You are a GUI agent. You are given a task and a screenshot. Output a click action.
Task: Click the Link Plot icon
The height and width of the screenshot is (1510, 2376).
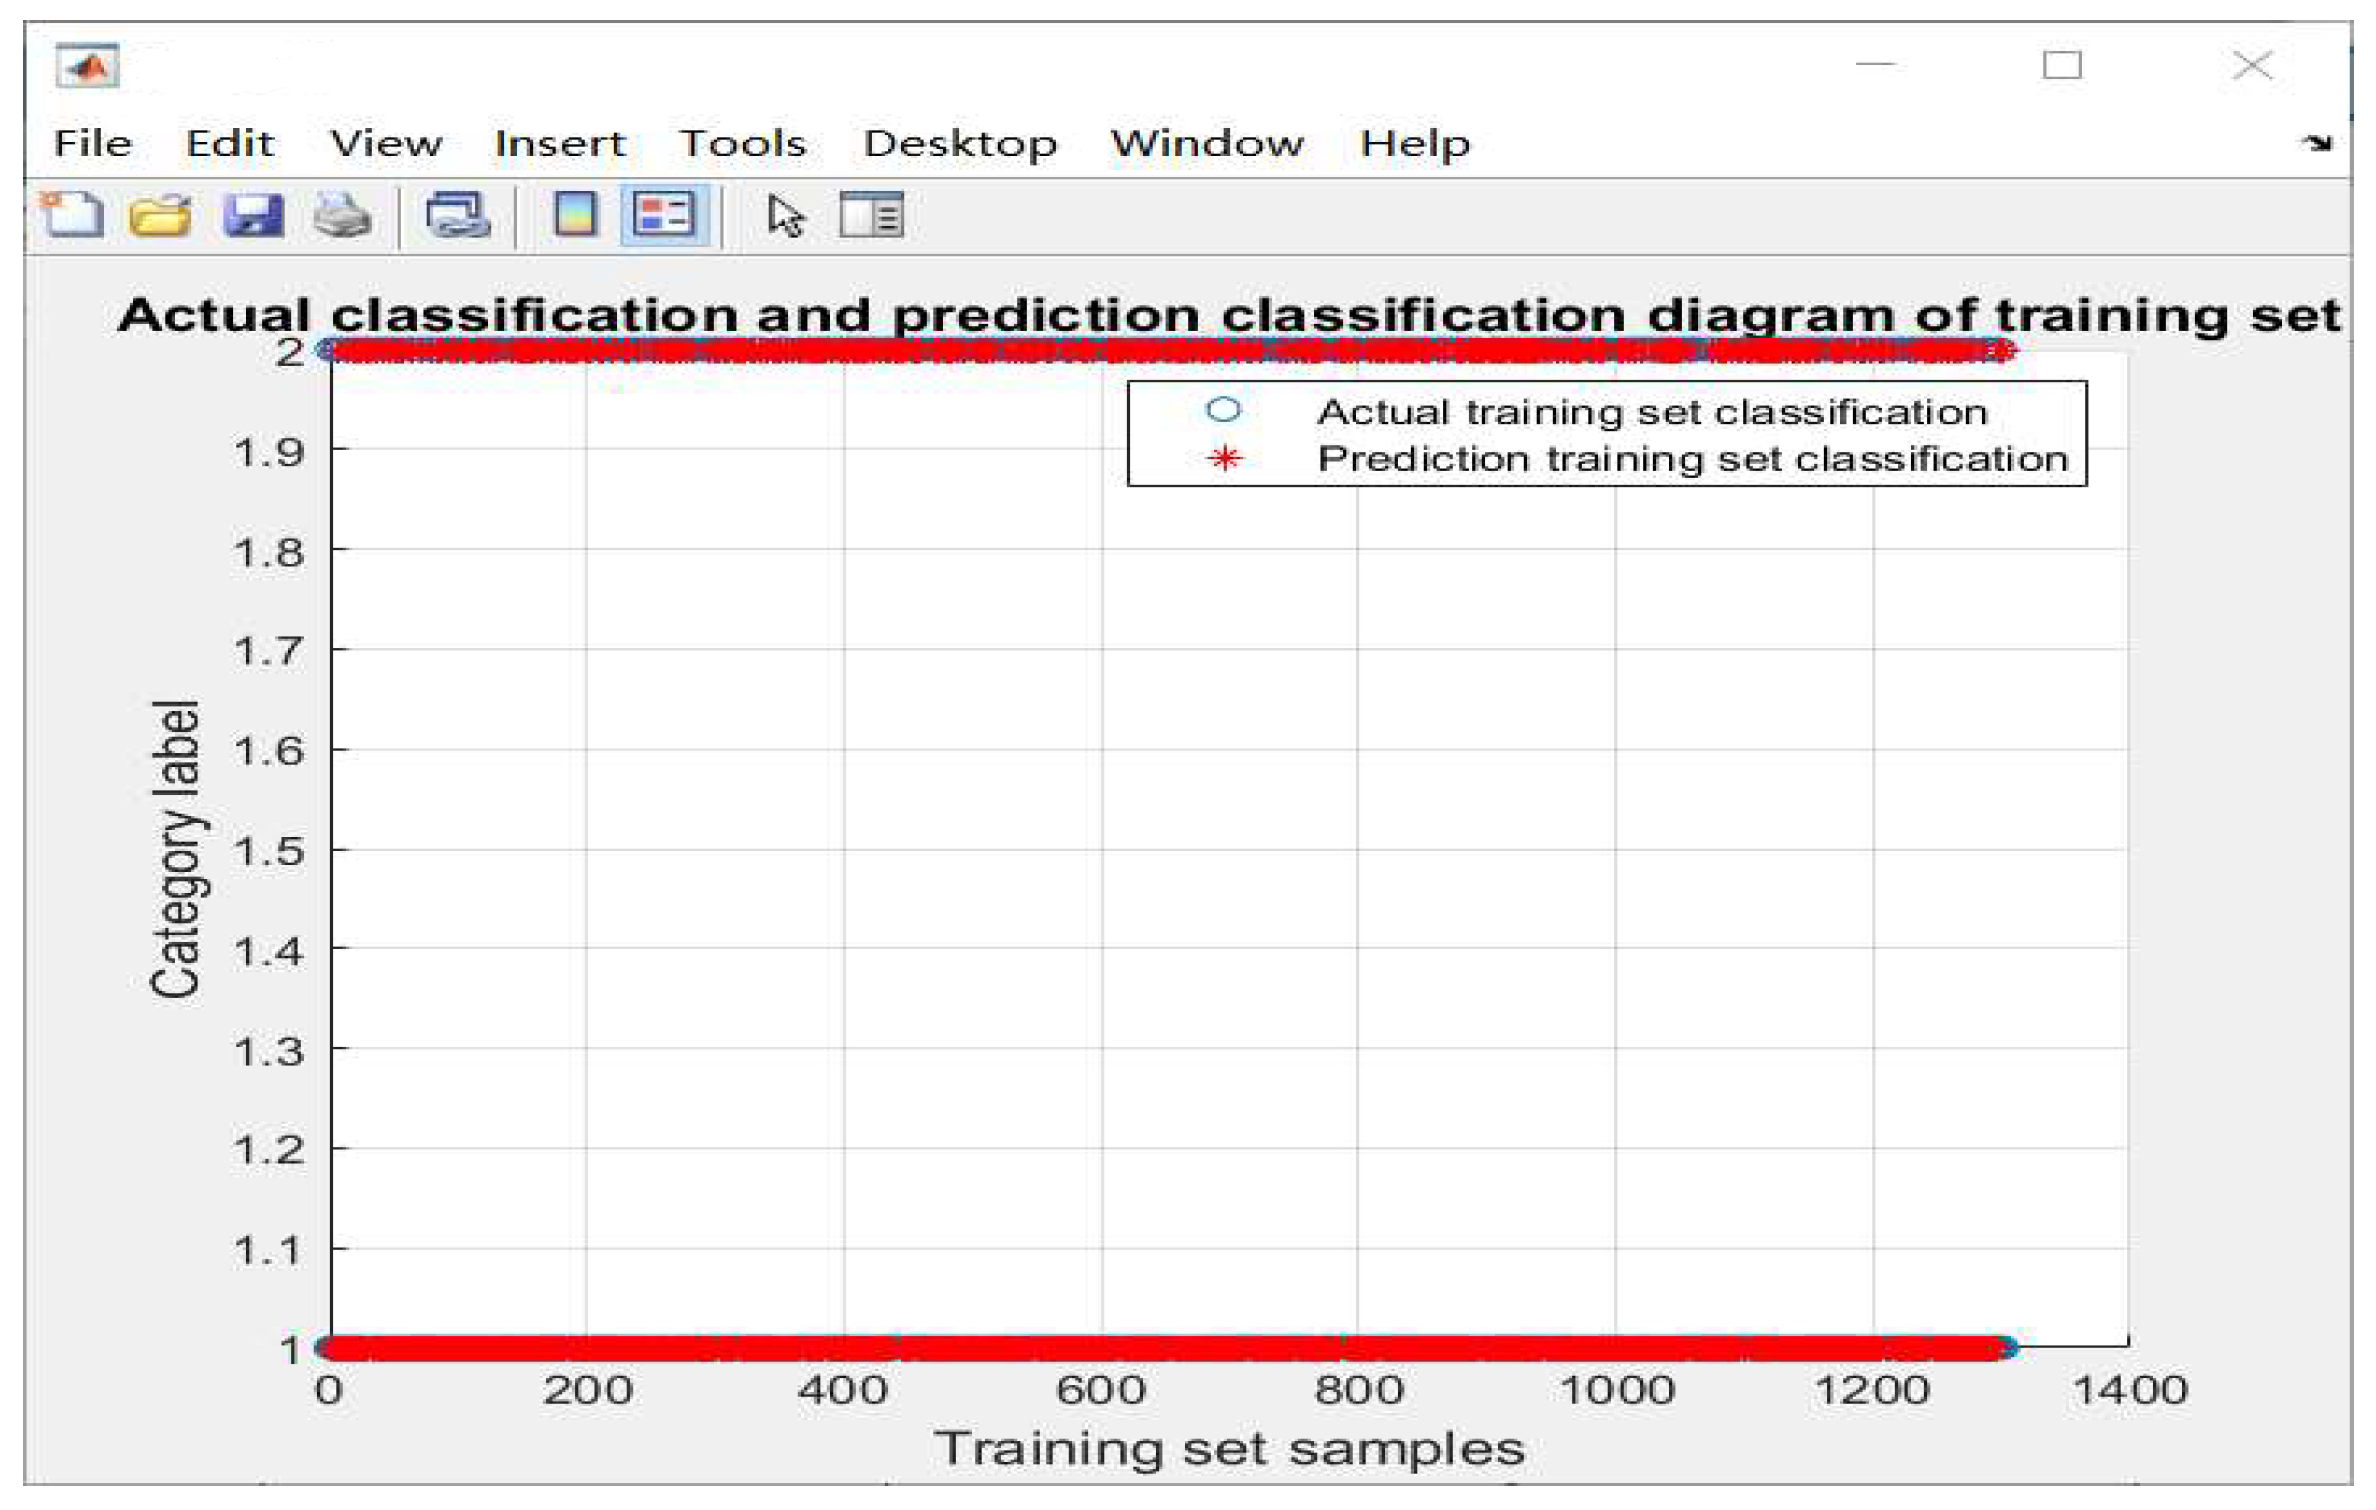[x=458, y=214]
